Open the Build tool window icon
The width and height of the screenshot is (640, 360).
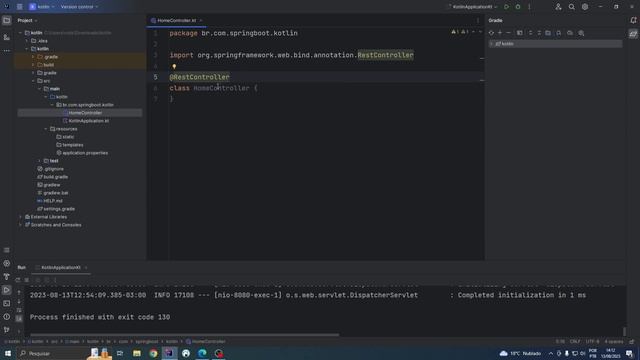coord(7,277)
